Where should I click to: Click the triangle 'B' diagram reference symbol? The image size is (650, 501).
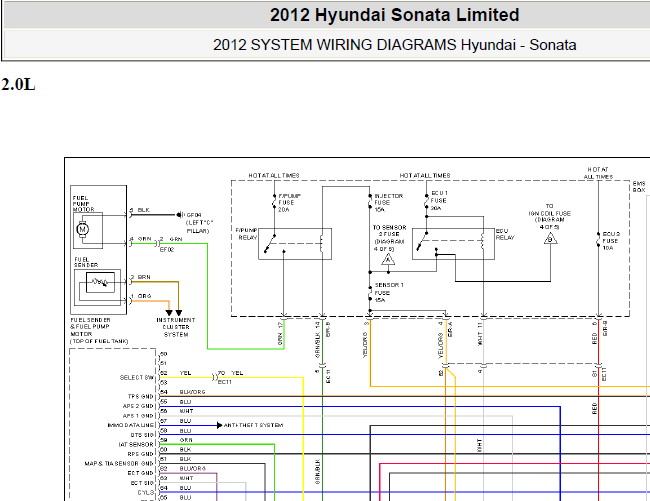click(550, 238)
